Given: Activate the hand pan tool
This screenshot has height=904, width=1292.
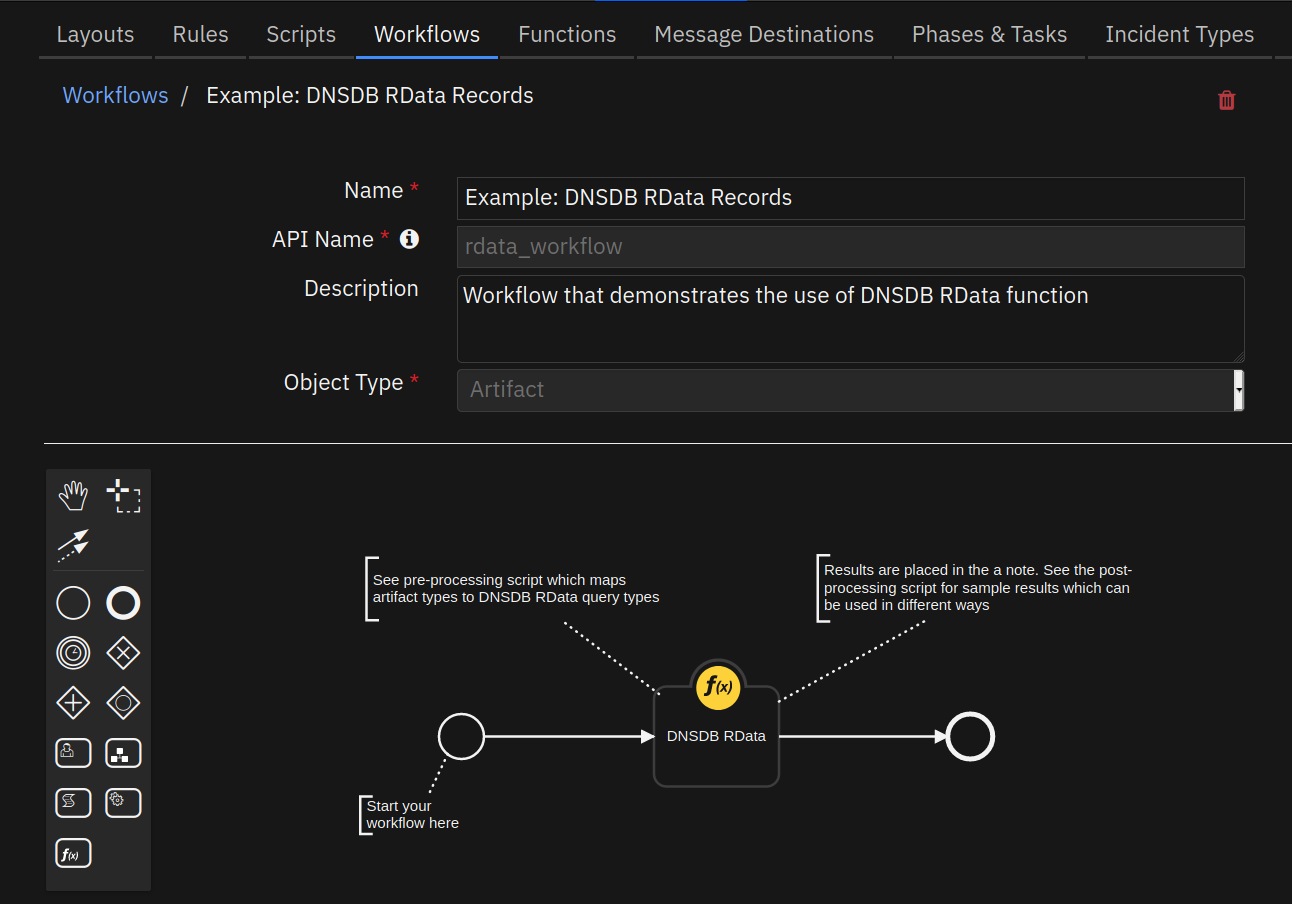Looking at the screenshot, I should (x=73, y=495).
